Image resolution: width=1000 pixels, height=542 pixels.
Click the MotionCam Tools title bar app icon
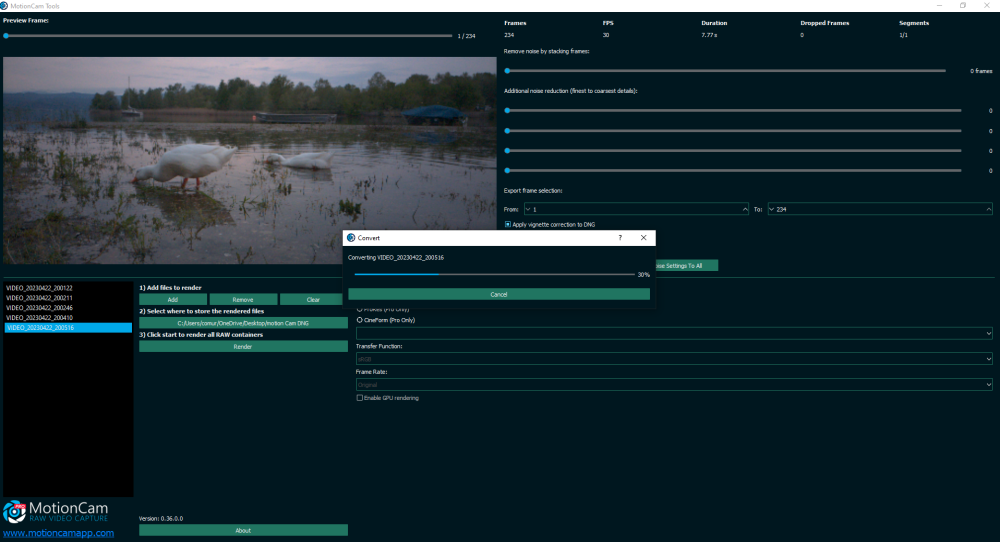[7, 6]
